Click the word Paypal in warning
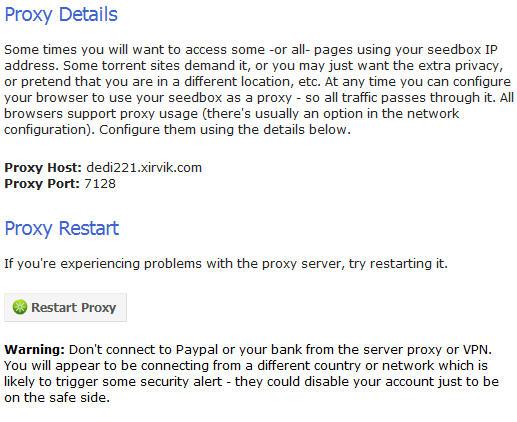Screen dimensions: 517x422 [x=197, y=350]
